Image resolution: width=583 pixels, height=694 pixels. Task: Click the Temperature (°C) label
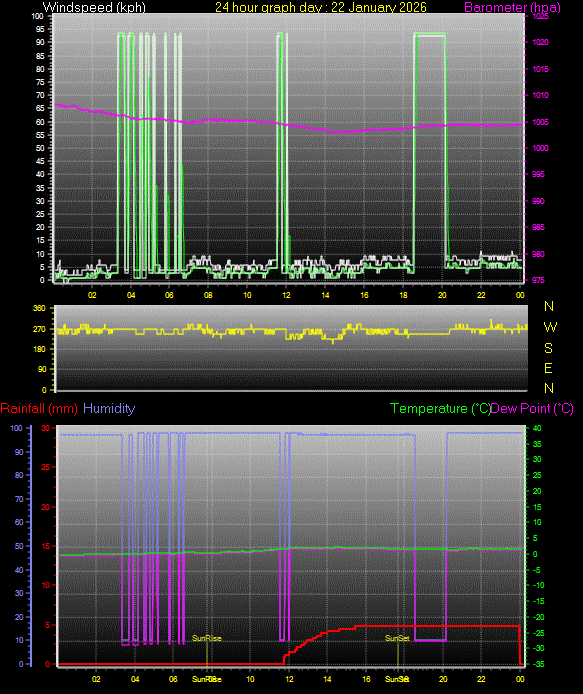[440, 409]
